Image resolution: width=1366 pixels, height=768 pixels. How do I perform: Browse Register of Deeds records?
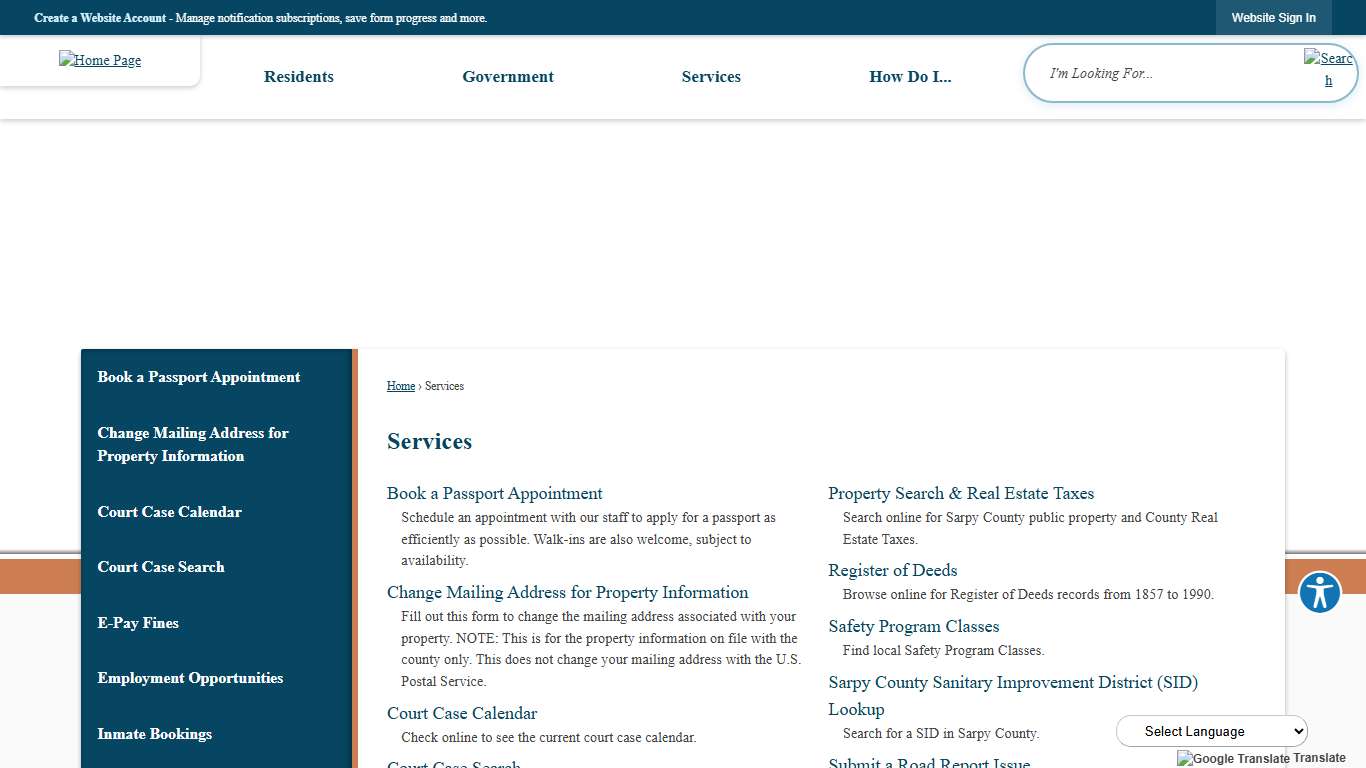coord(892,570)
